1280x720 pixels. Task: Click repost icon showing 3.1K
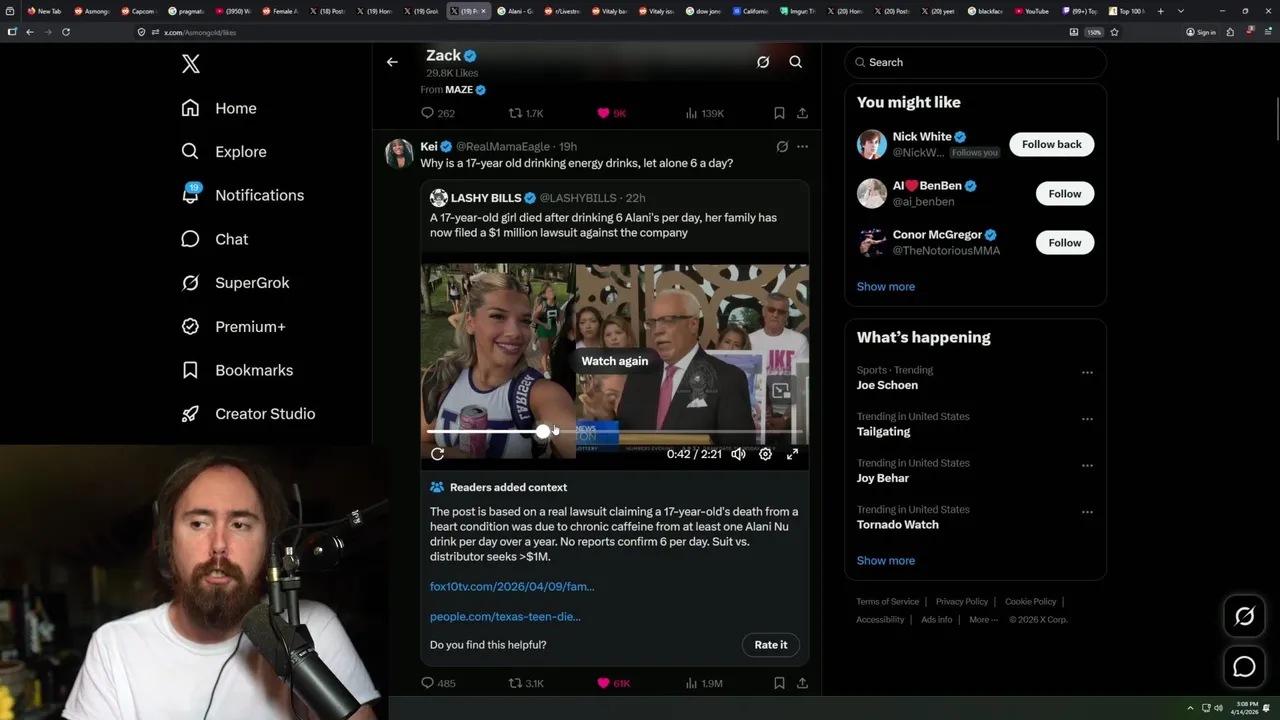pos(515,683)
